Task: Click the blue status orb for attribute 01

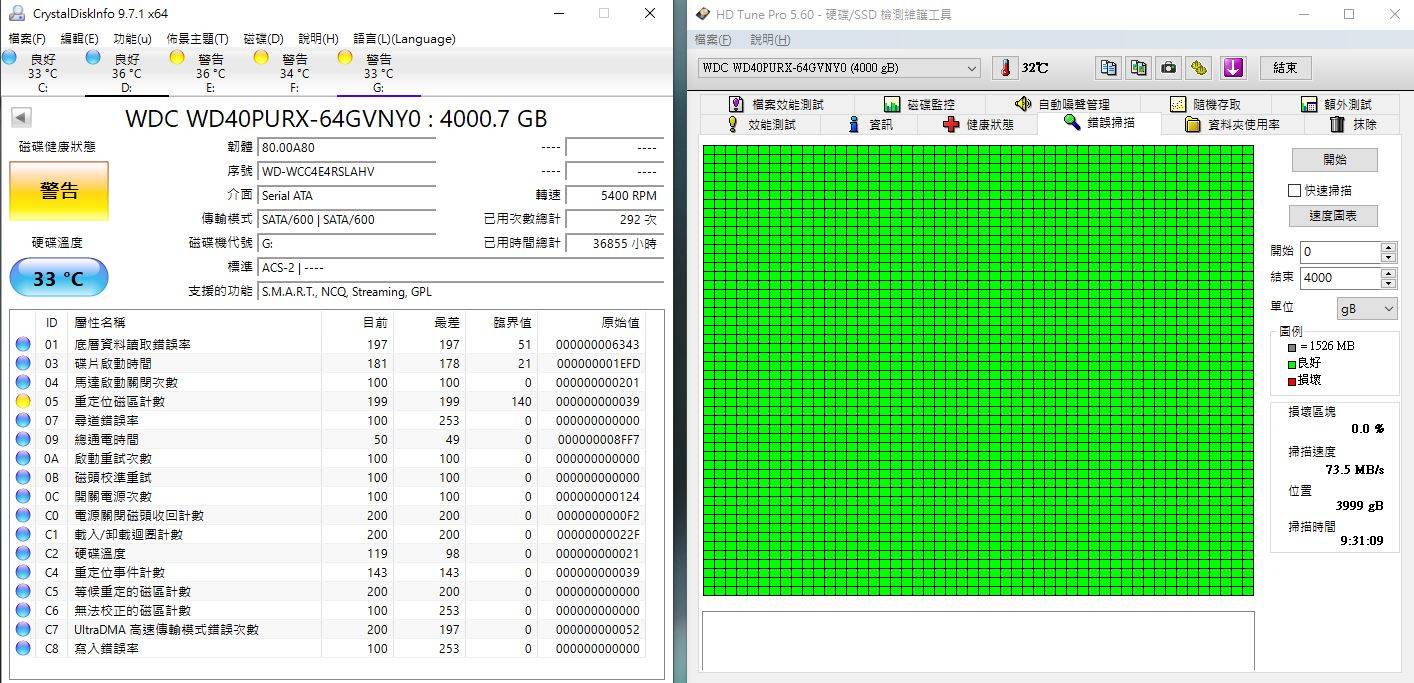Action: click(x=23, y=344)
